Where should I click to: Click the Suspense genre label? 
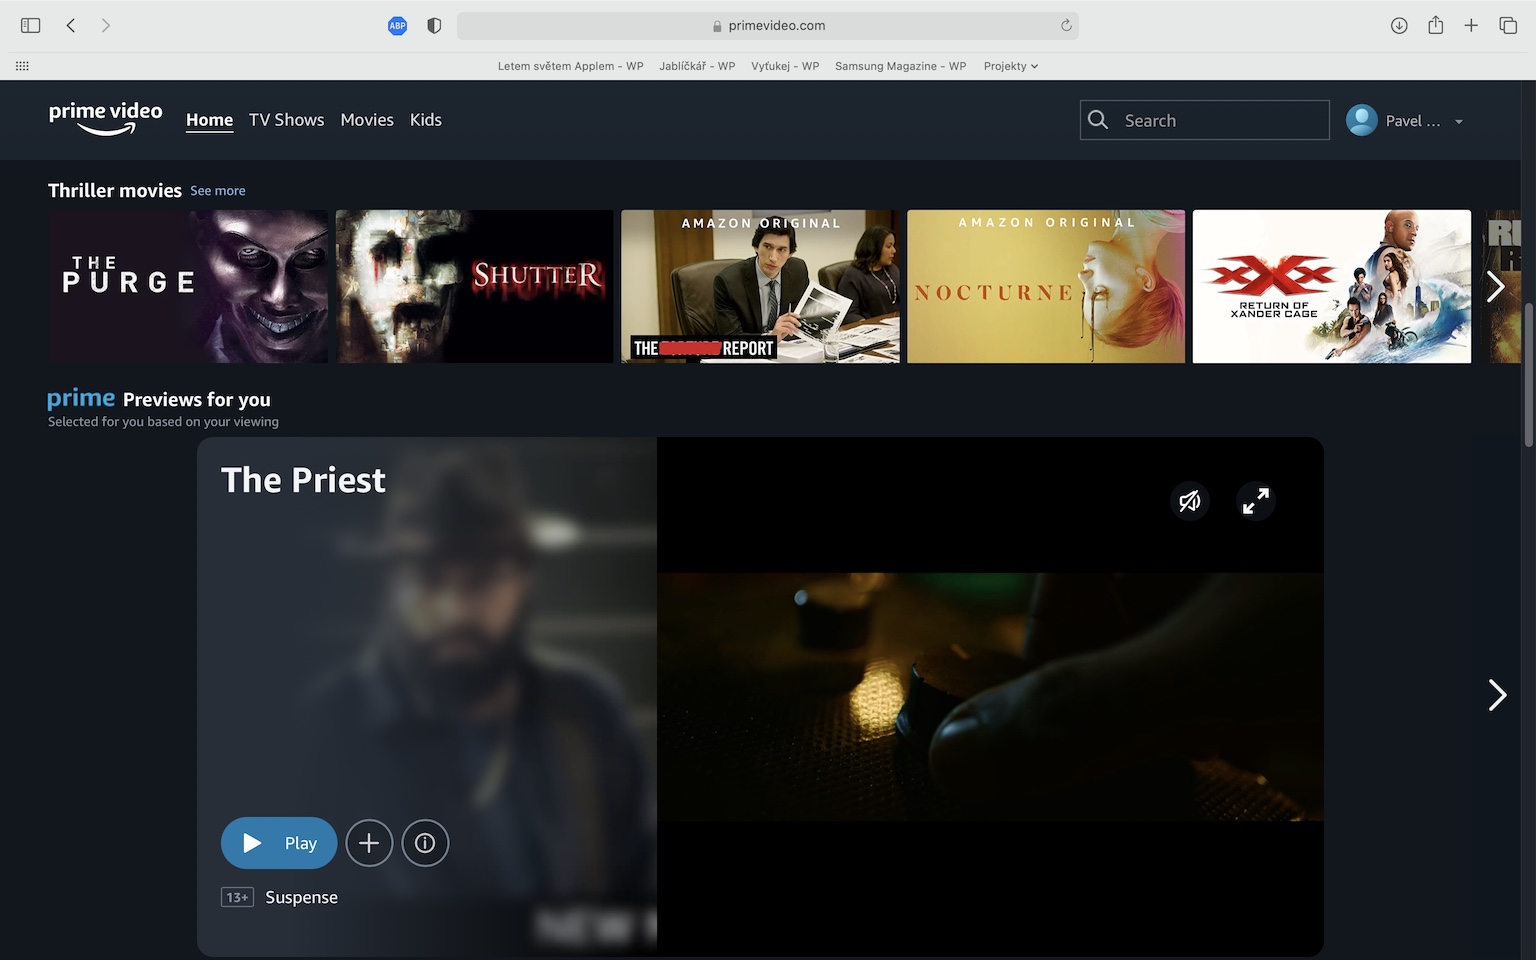pyautogui.click(x=302, y=897)
